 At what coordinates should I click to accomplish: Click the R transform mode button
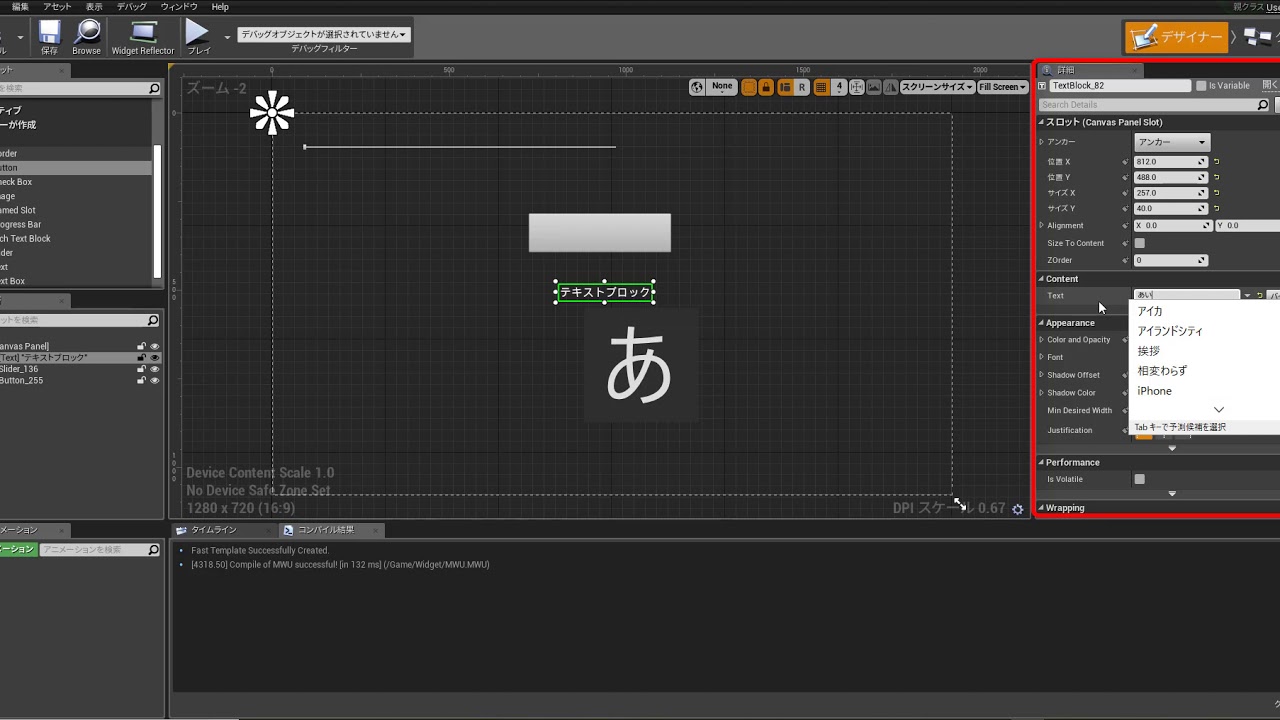click(802, 87)
